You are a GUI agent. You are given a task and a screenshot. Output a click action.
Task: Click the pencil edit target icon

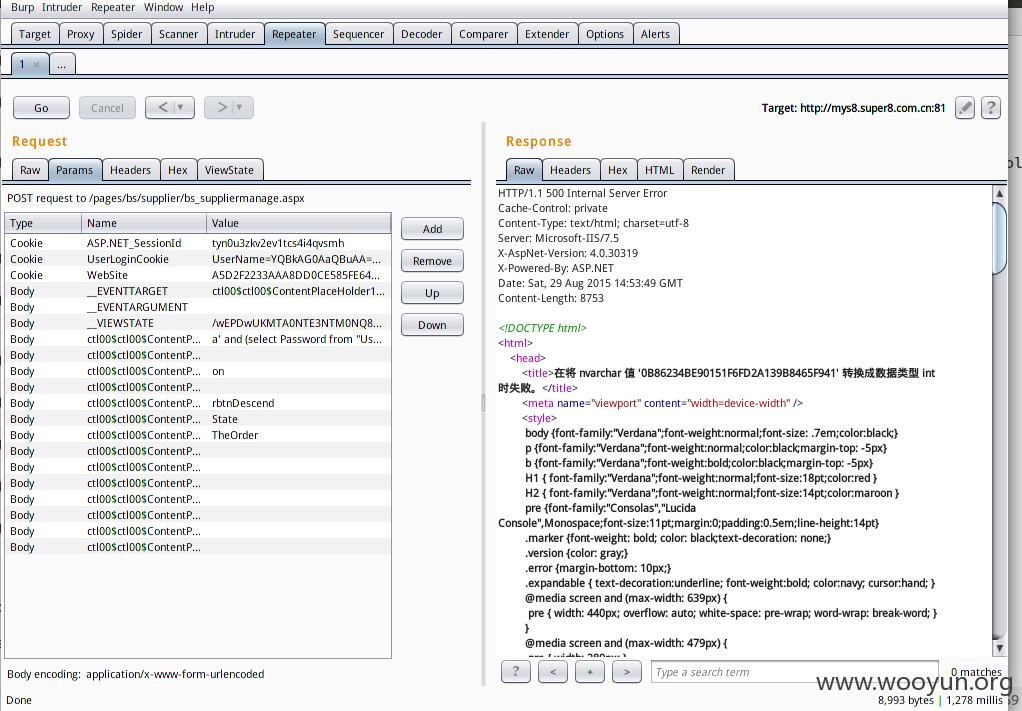[x=965, y=108]
